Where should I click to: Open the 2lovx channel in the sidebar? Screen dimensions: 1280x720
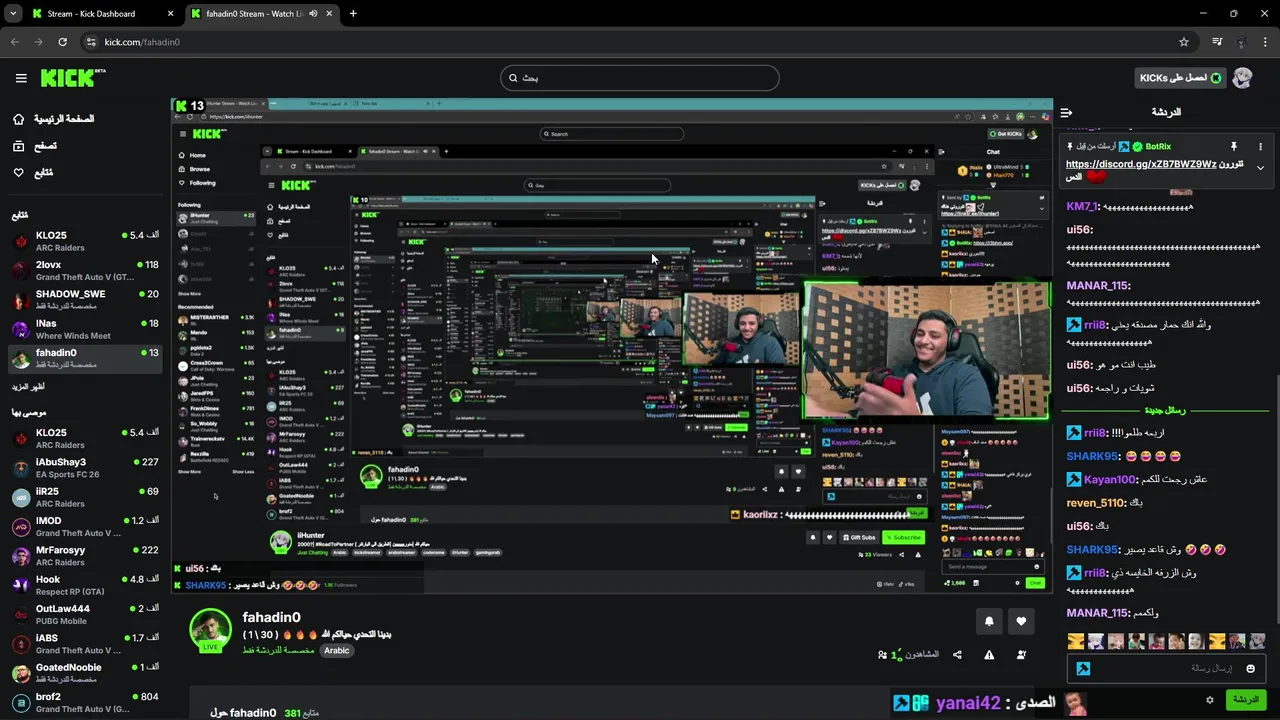click(x=85, y=271)
